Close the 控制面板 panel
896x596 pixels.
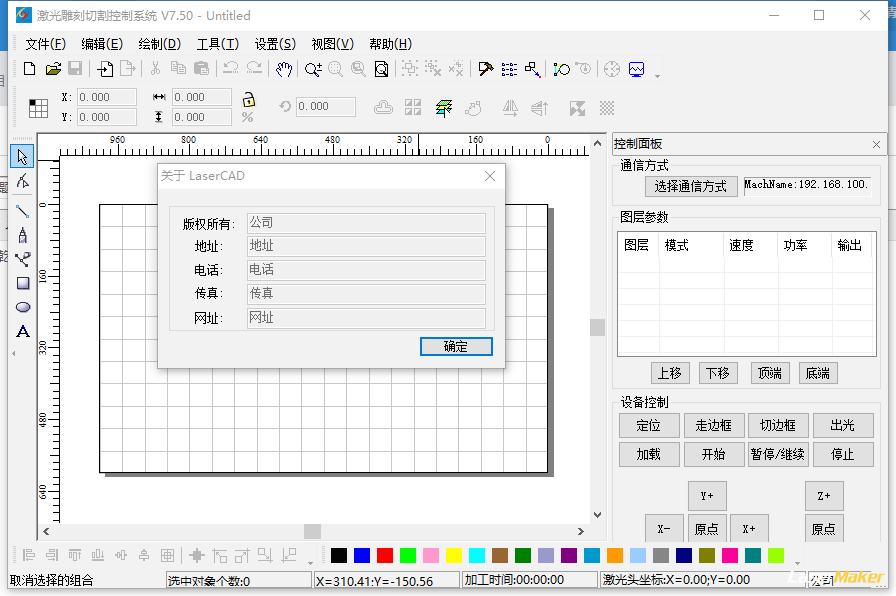(x=877, y=145)
